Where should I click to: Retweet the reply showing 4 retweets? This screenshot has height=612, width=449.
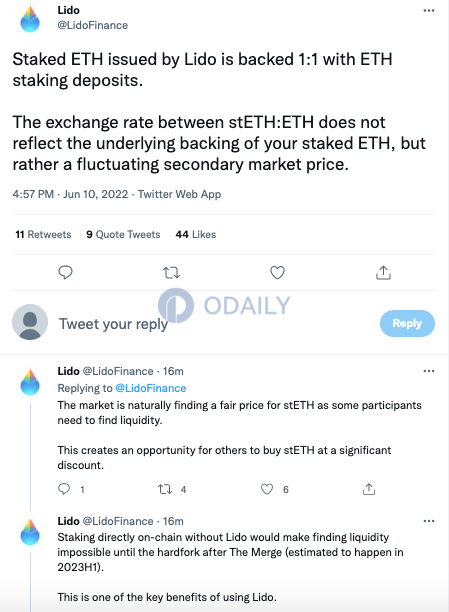[x=165, y=489]
